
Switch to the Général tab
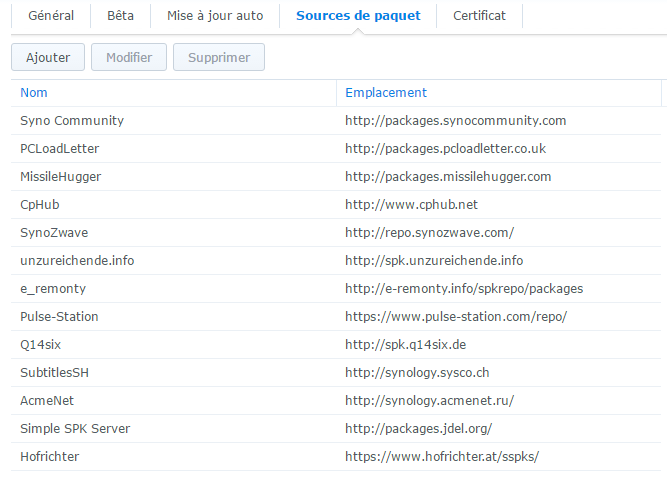point(51,16)
